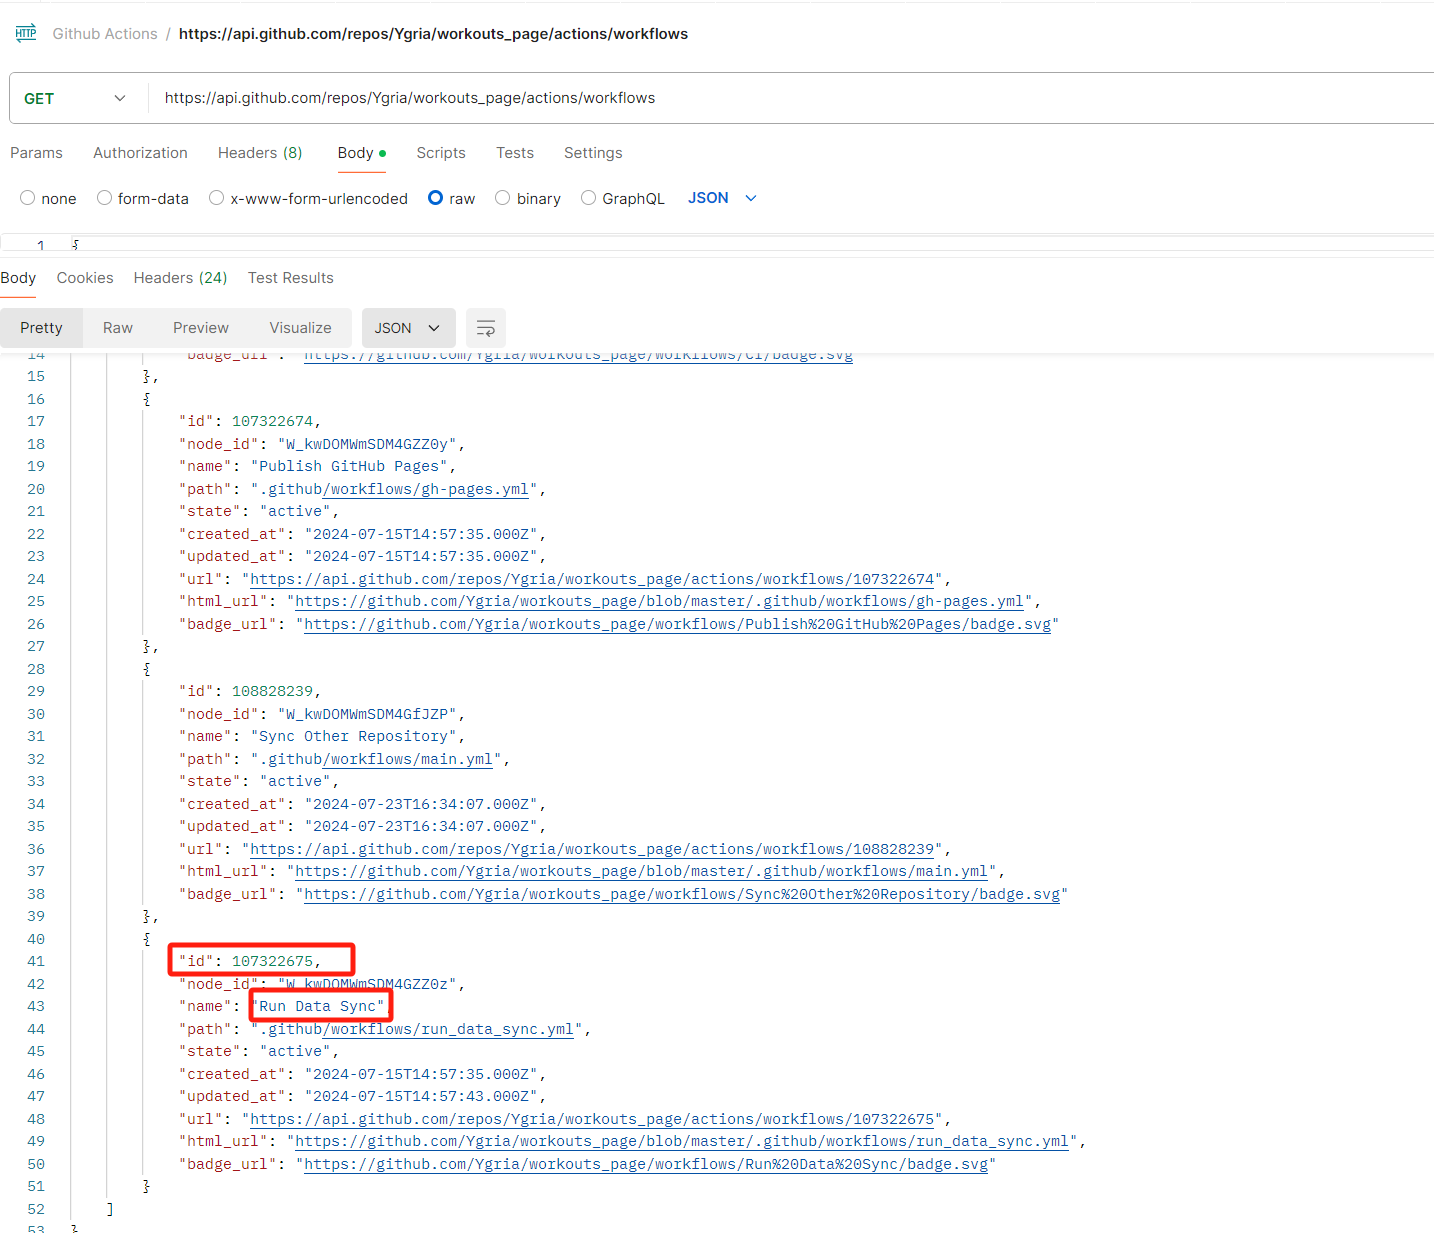Open the Scripts tab

tap(441, 153)
